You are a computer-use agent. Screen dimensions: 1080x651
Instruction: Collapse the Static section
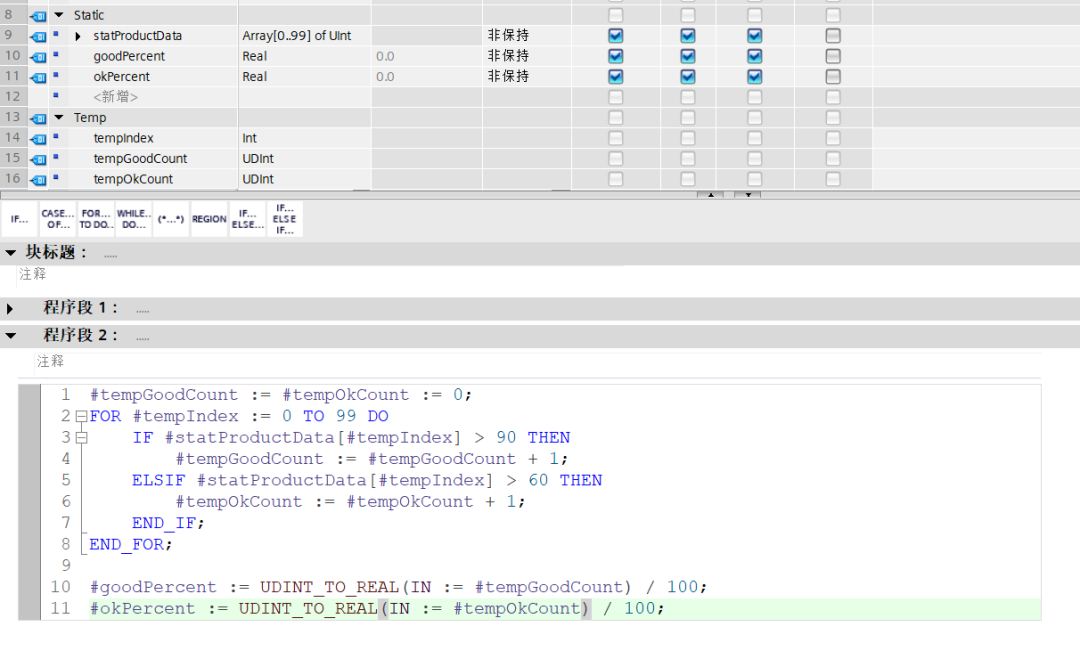59,15
